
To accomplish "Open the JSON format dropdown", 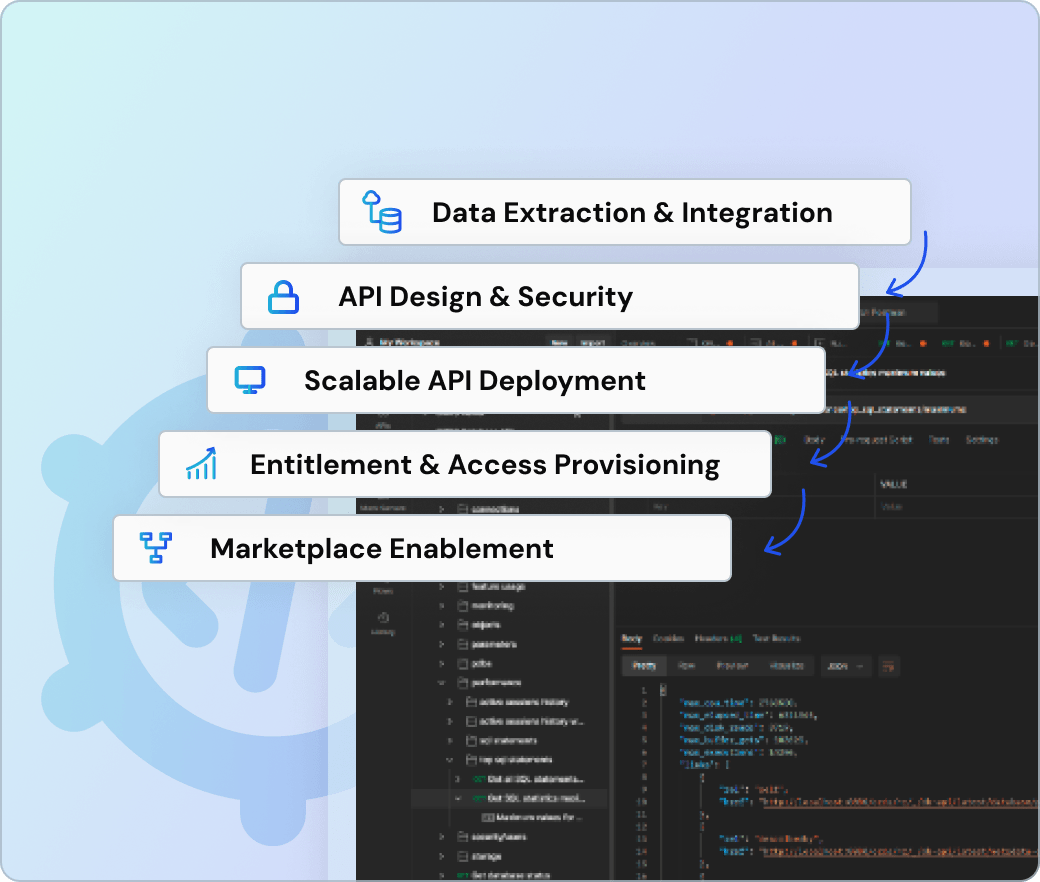I will coord(845,666).
